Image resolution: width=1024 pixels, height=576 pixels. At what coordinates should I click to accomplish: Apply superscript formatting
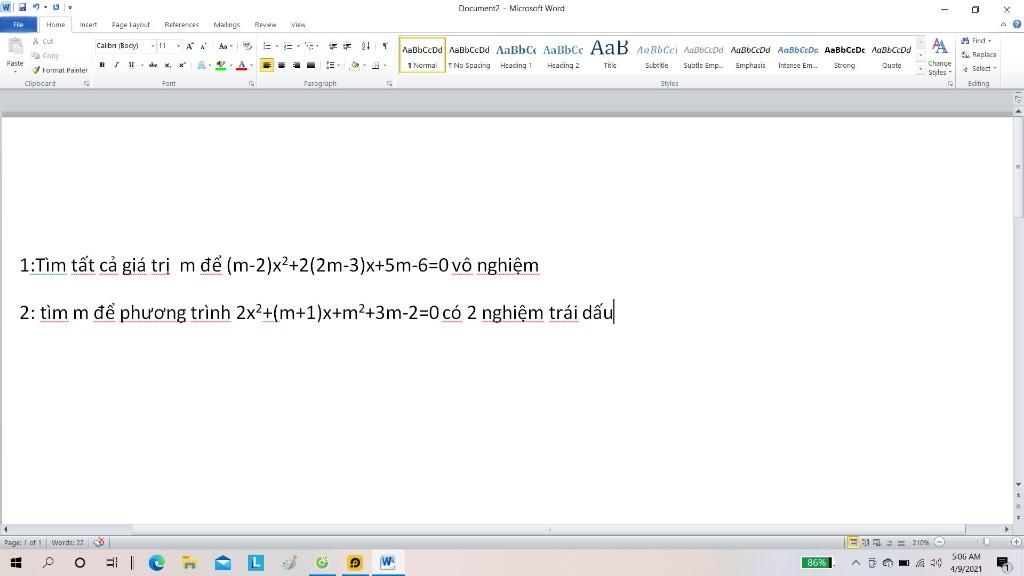pyautogui.click(x=182, y=65)
